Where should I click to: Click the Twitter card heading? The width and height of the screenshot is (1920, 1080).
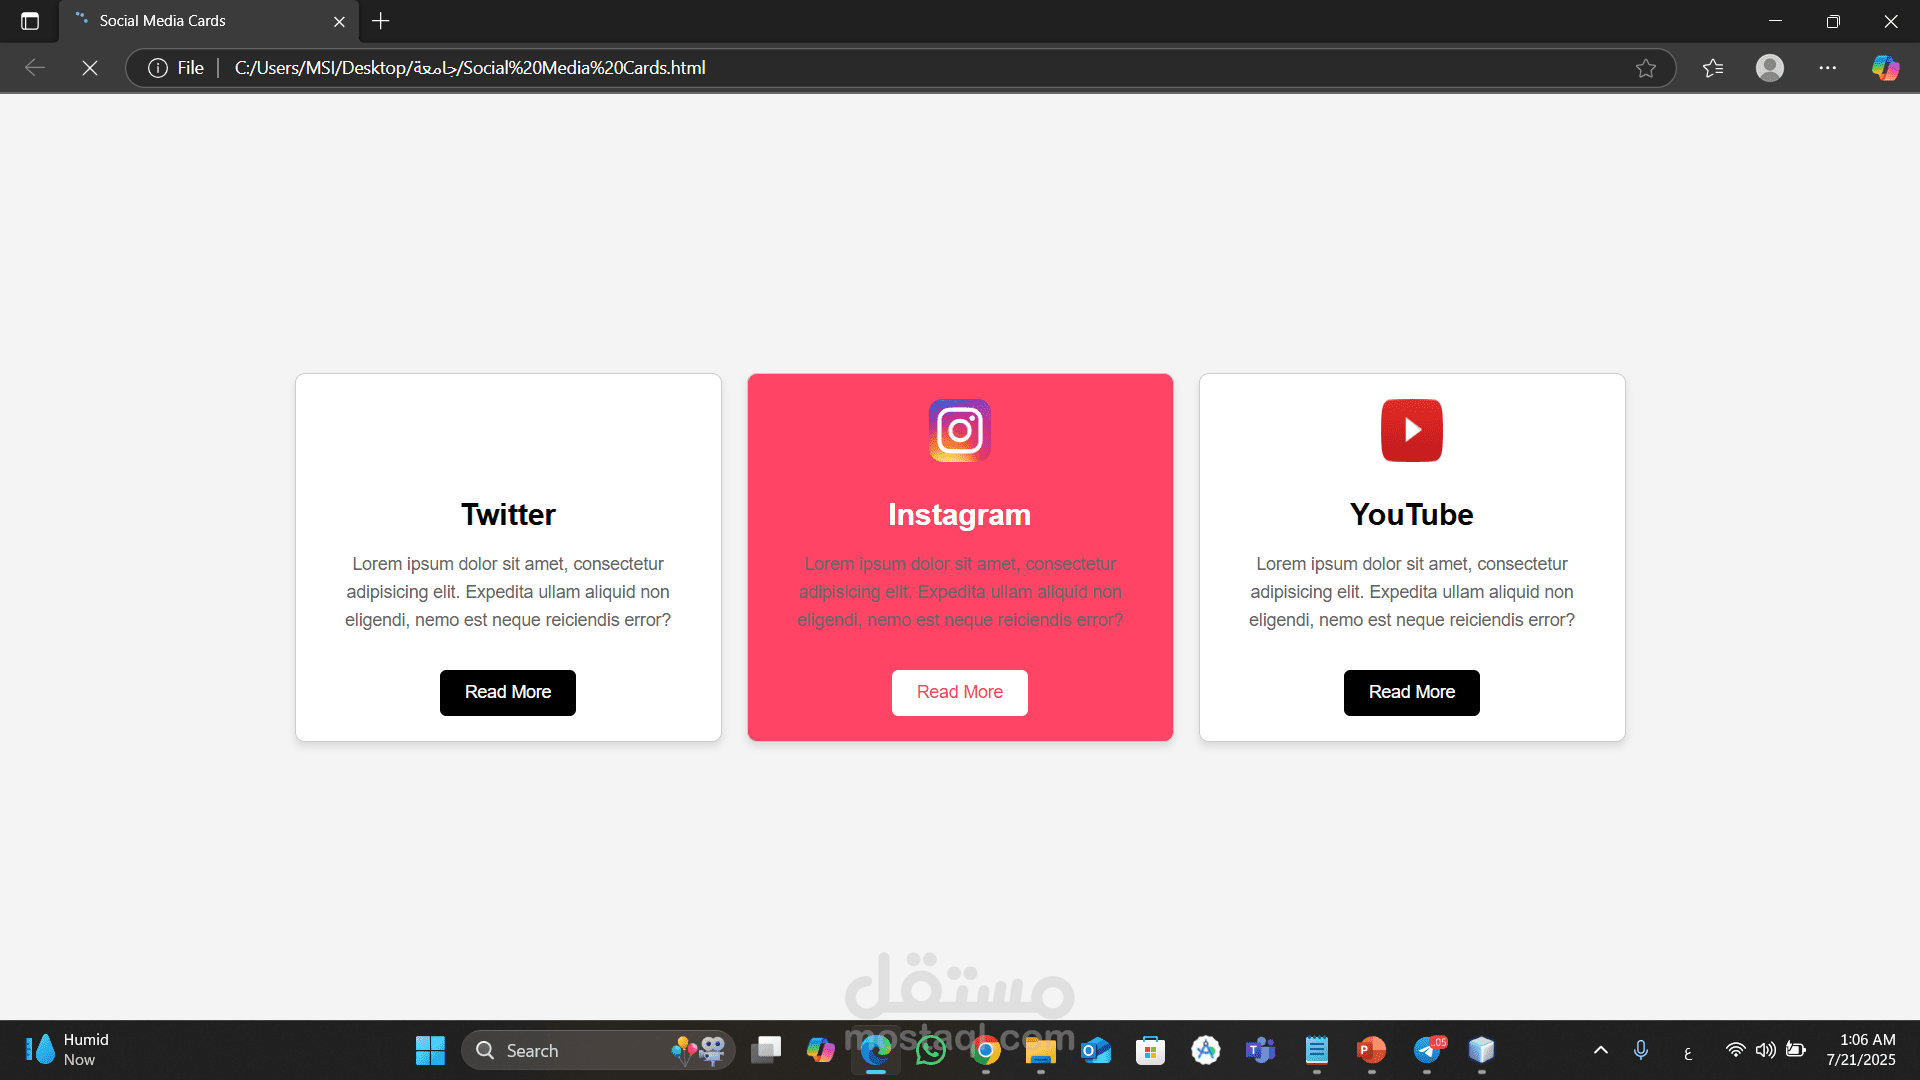tap(508, 514)
